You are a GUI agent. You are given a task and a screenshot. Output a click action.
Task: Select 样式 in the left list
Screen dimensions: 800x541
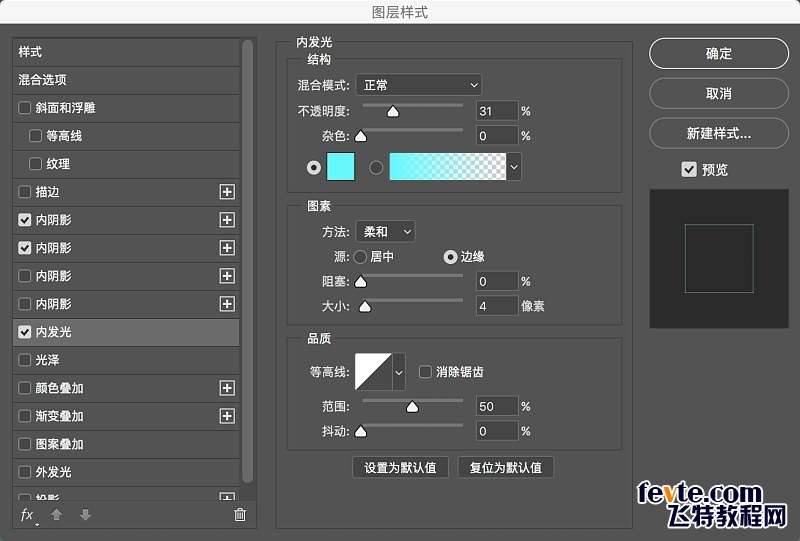(126, 52)
